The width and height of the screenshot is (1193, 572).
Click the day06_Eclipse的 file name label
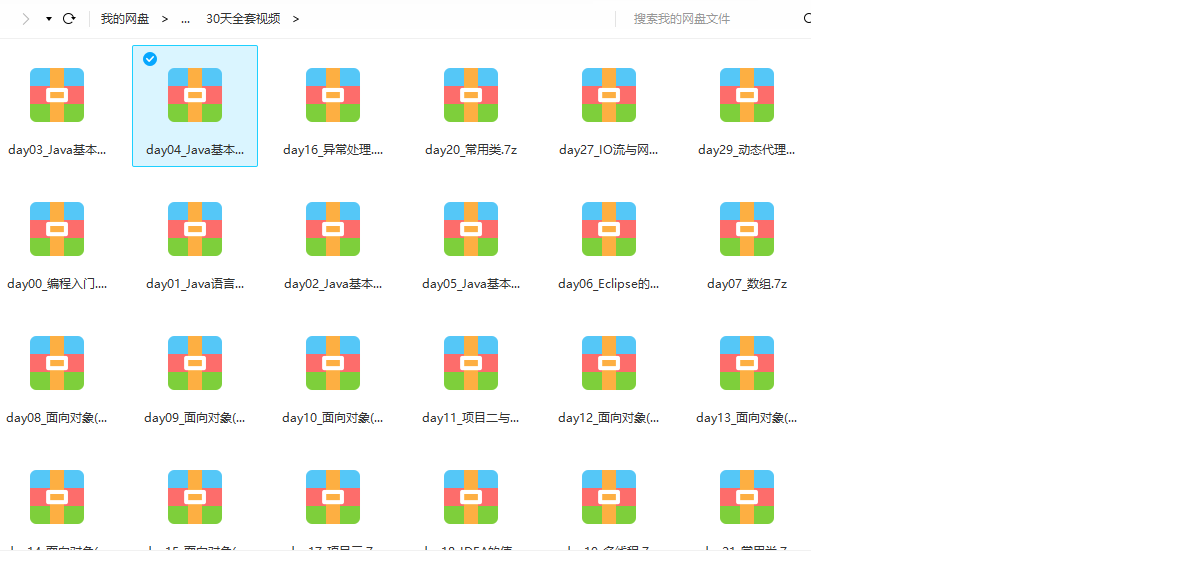[609, 284]
